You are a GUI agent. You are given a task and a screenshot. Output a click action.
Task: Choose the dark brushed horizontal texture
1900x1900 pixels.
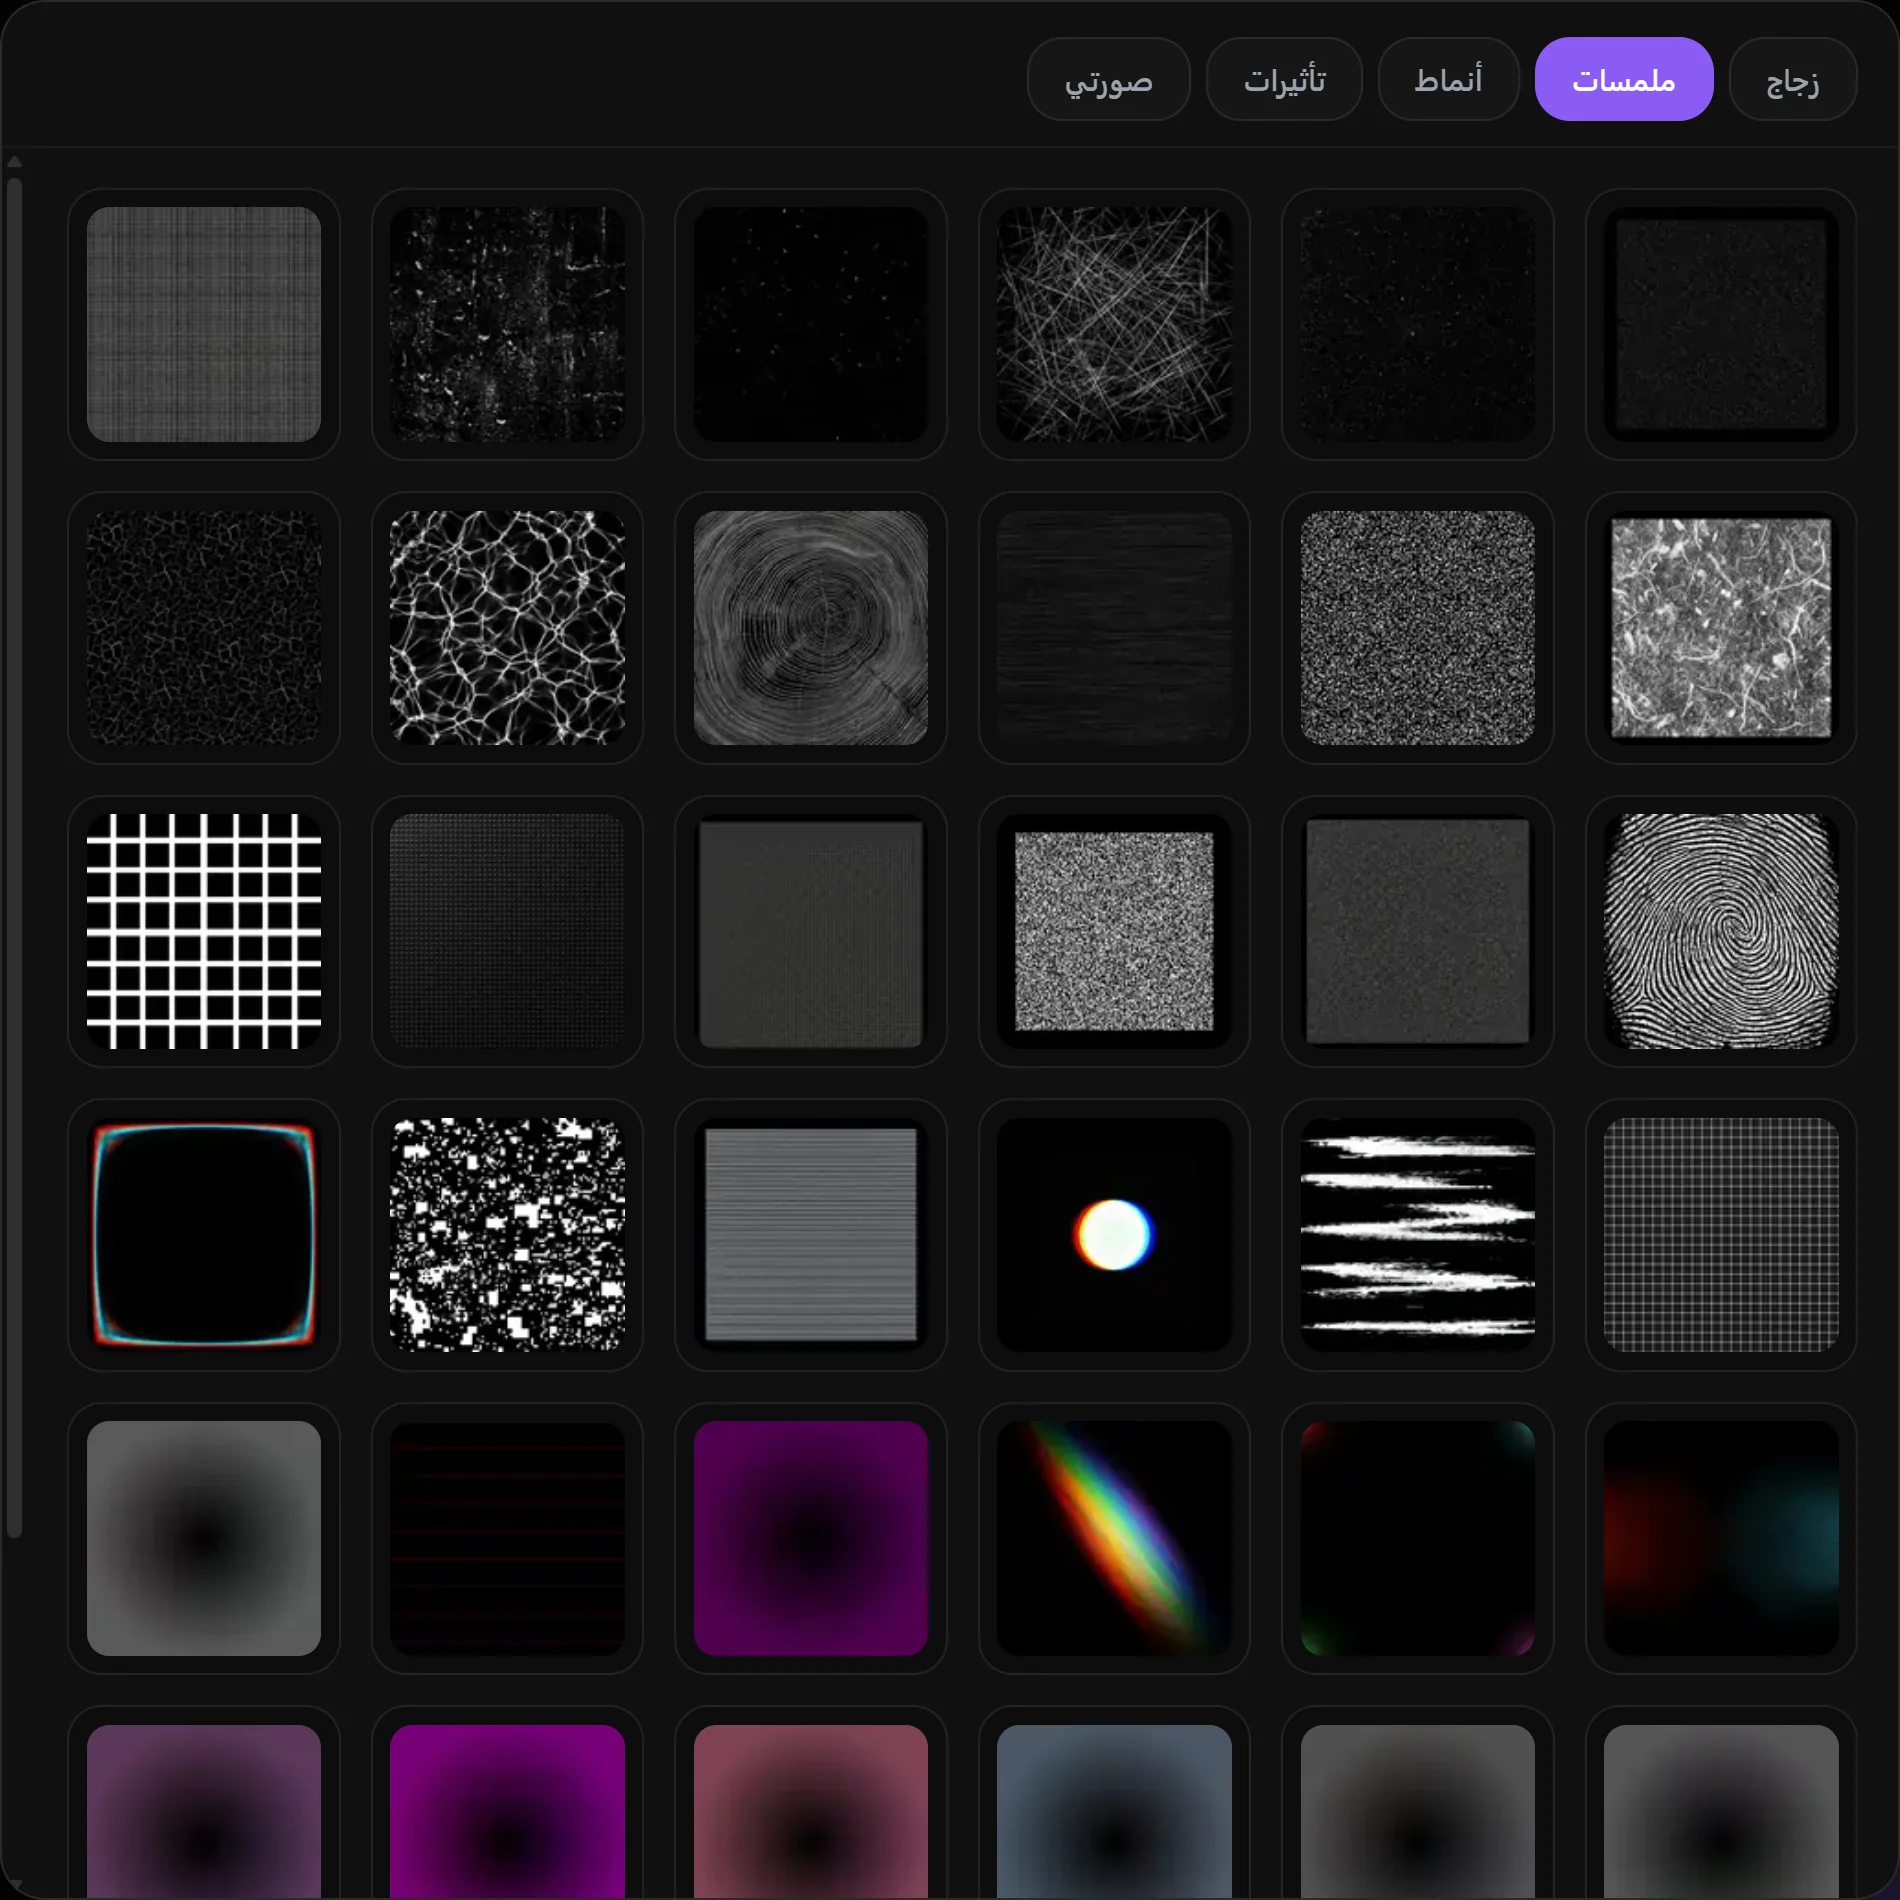point(1114,628)
